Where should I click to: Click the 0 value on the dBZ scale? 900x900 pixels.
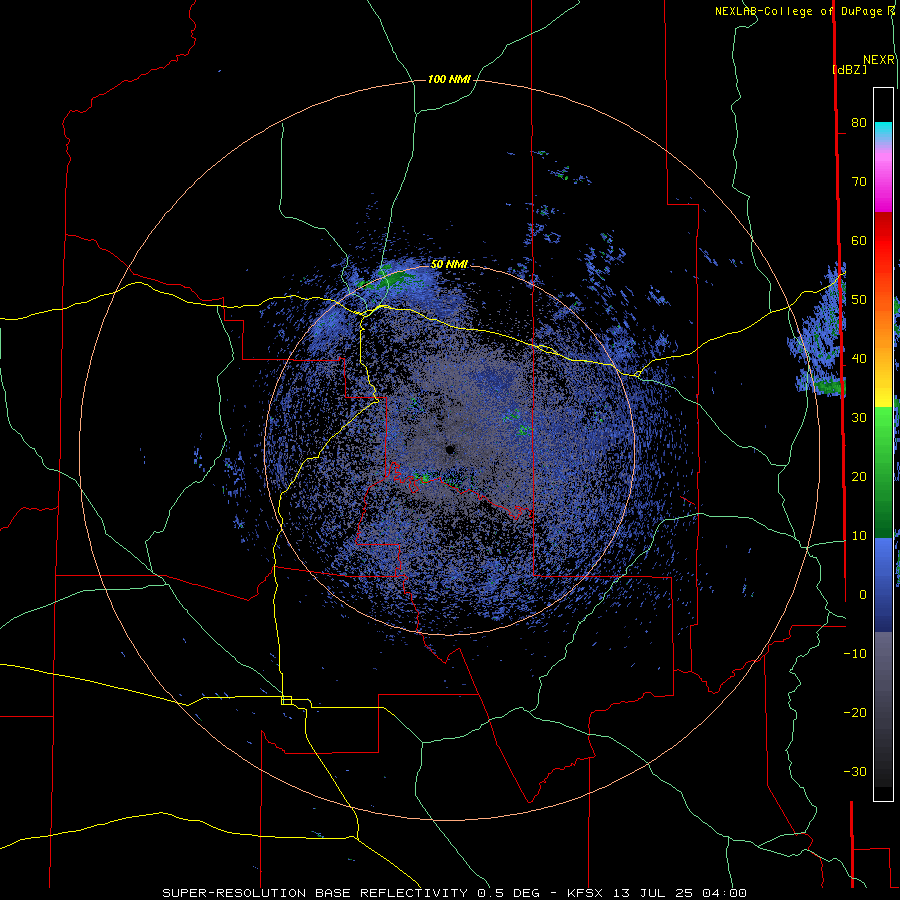pyautogui.click(x=863, y=595)
